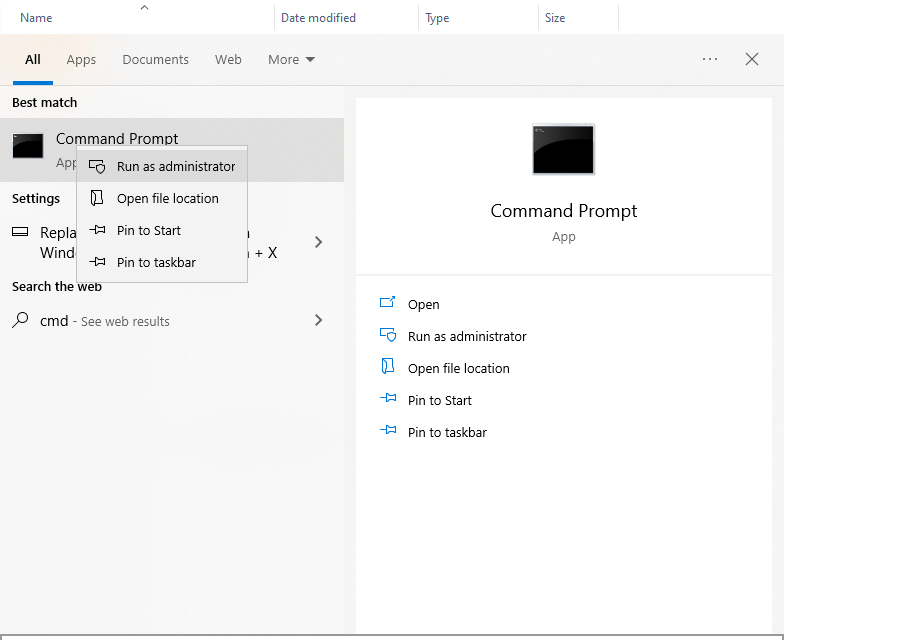This screenshot has width=924, height=640.
Task: Click Pin to taskbar in right pane
Action: point(447,432)
